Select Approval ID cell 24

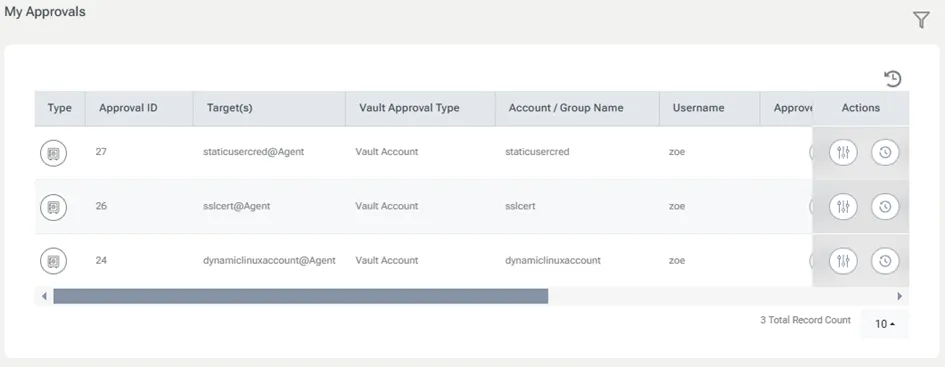101,260
